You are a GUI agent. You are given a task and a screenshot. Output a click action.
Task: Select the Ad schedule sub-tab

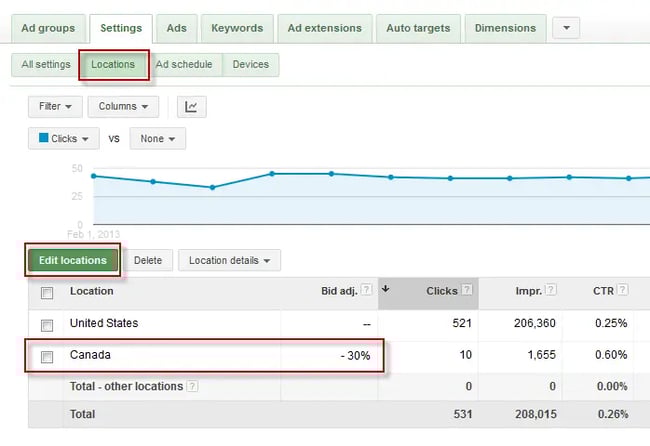[184, 65]
